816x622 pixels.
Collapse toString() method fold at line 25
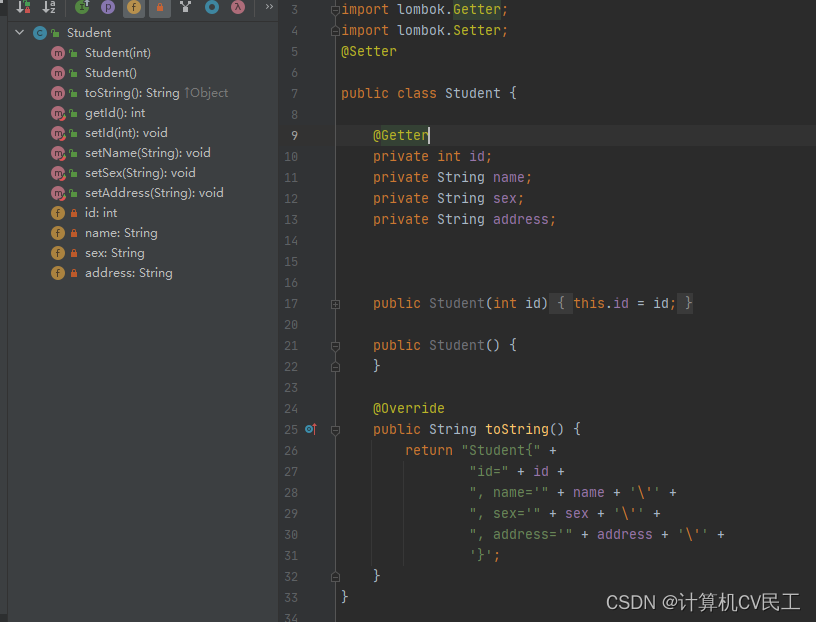click(x=336, y=430)
